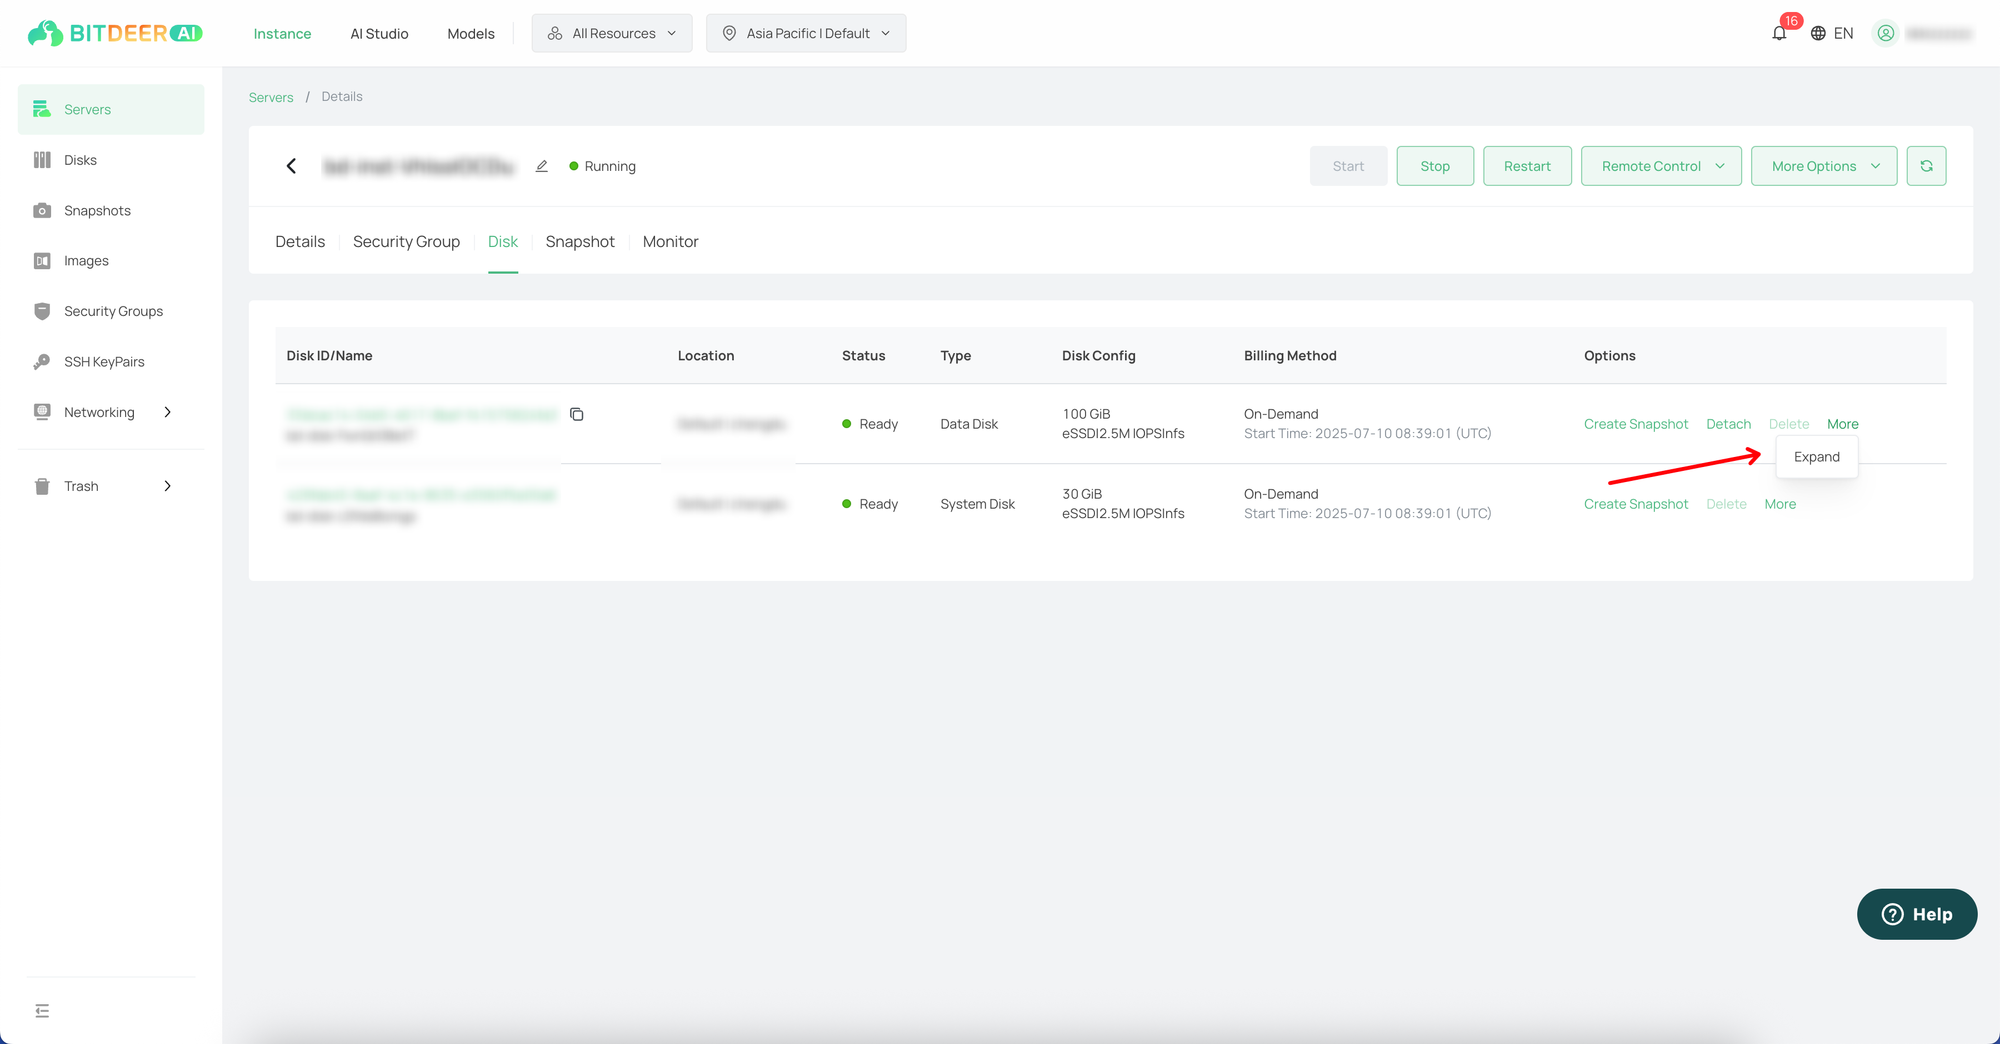Collapse the sidebar with the bottom icon
This screenshot has width=2000, height=1044.
point(42,1011)
